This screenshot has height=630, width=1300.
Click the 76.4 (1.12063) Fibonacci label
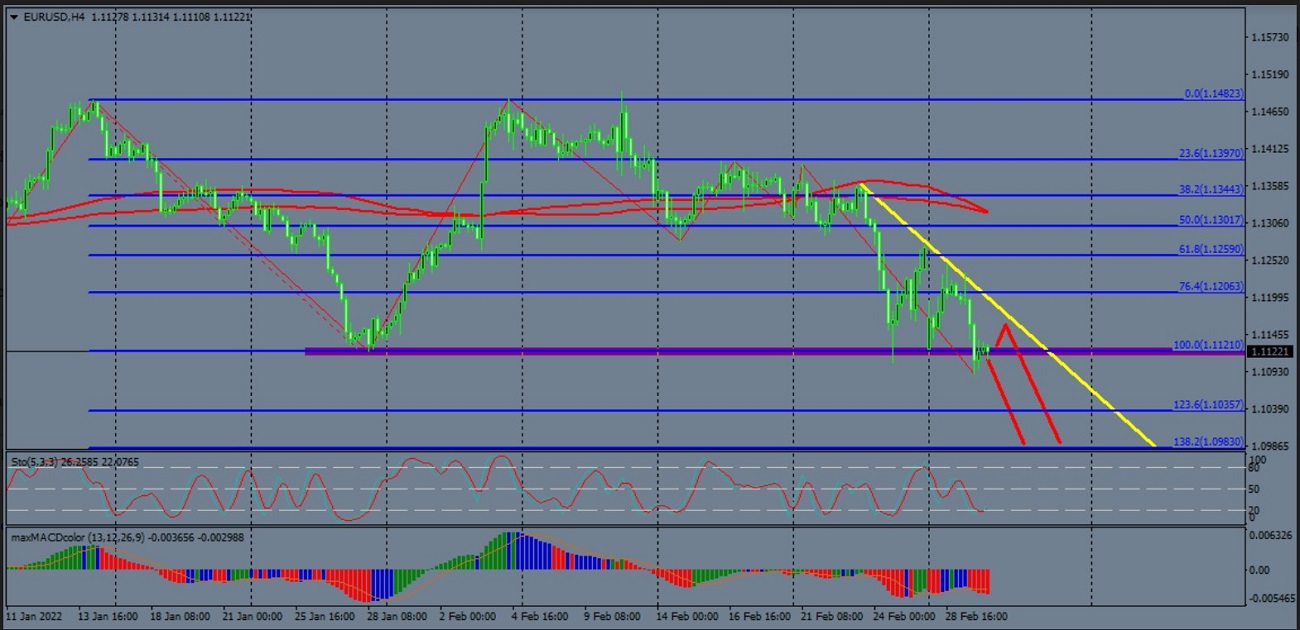pos(1211,286)
